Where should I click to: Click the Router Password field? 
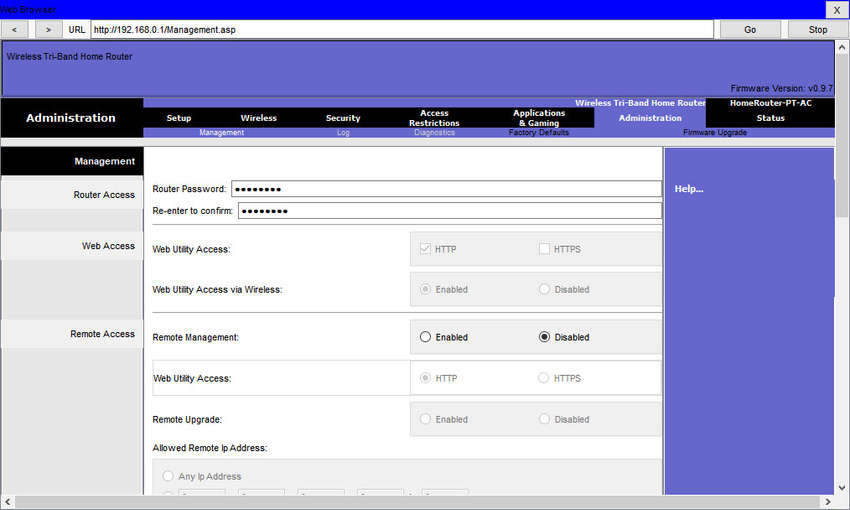pyautogui.click(x=446, y=189)
